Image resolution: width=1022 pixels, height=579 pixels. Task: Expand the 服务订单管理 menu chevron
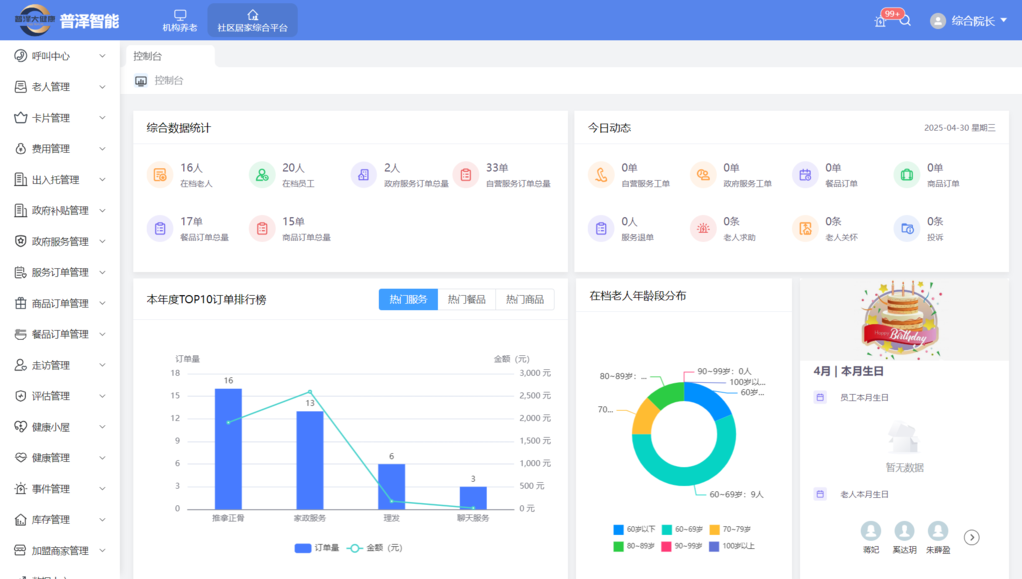102,273
